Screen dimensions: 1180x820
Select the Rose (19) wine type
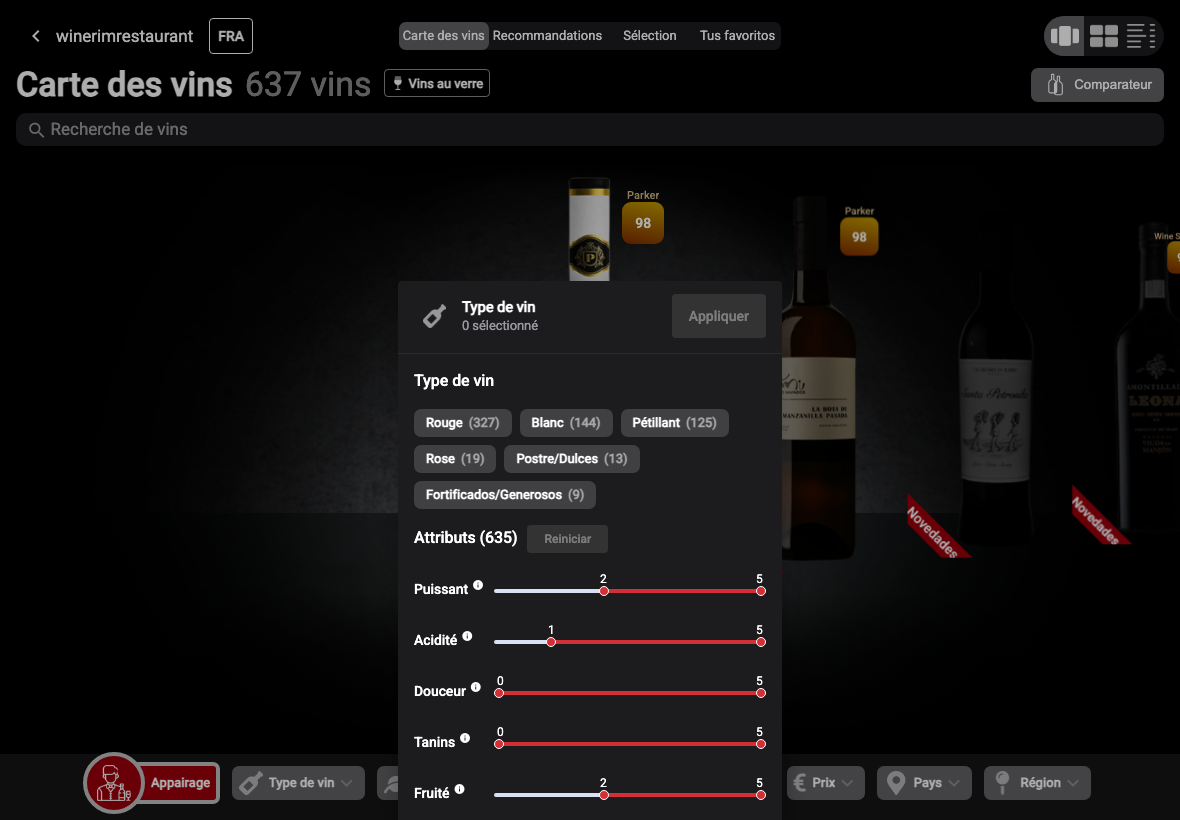(455, 459)
